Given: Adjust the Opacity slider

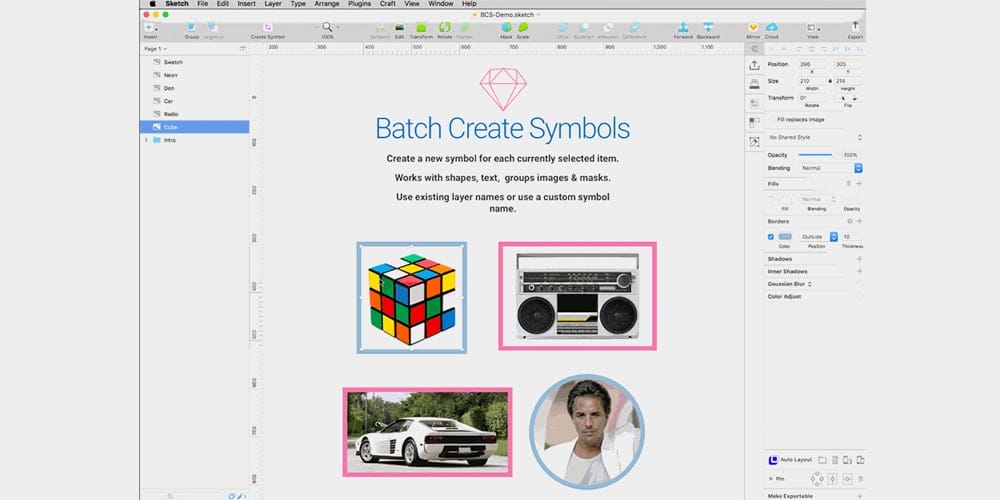Looking at the screenshot, I should [816, 155].
